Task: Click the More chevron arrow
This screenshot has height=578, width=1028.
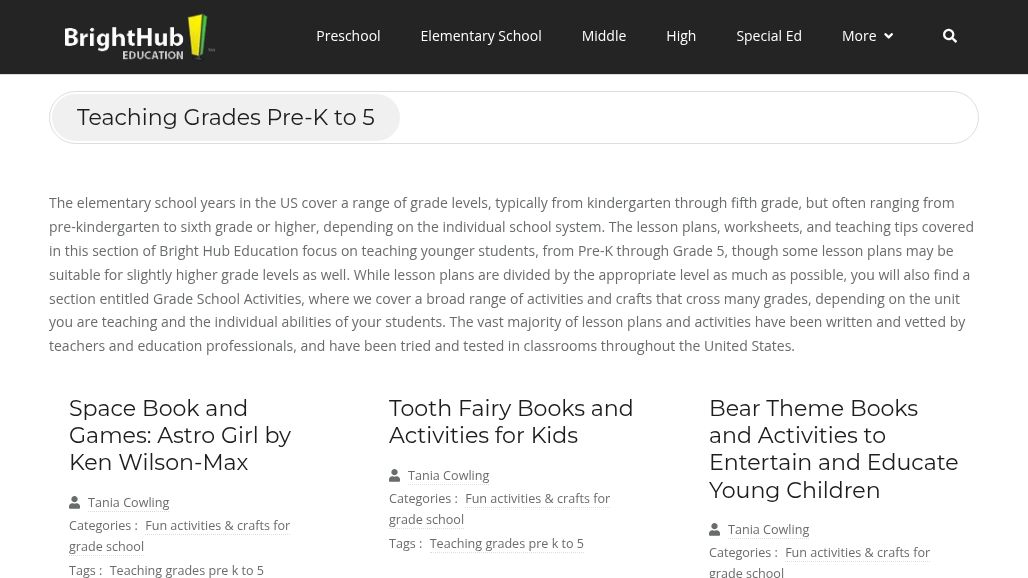Action: point(888,36)
